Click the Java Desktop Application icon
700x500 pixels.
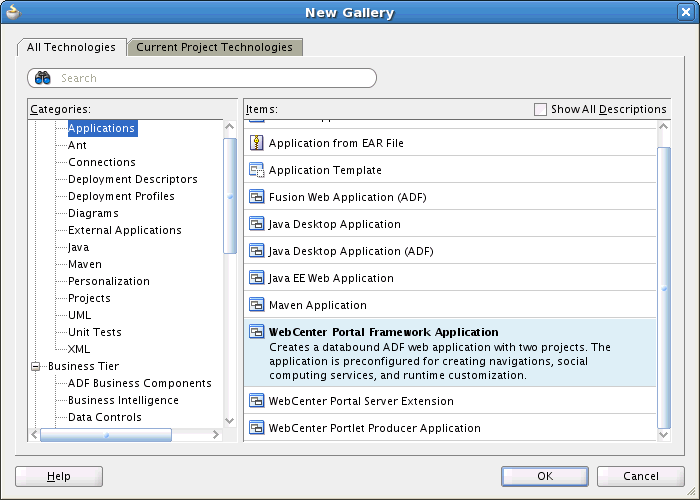click(256, 224)
